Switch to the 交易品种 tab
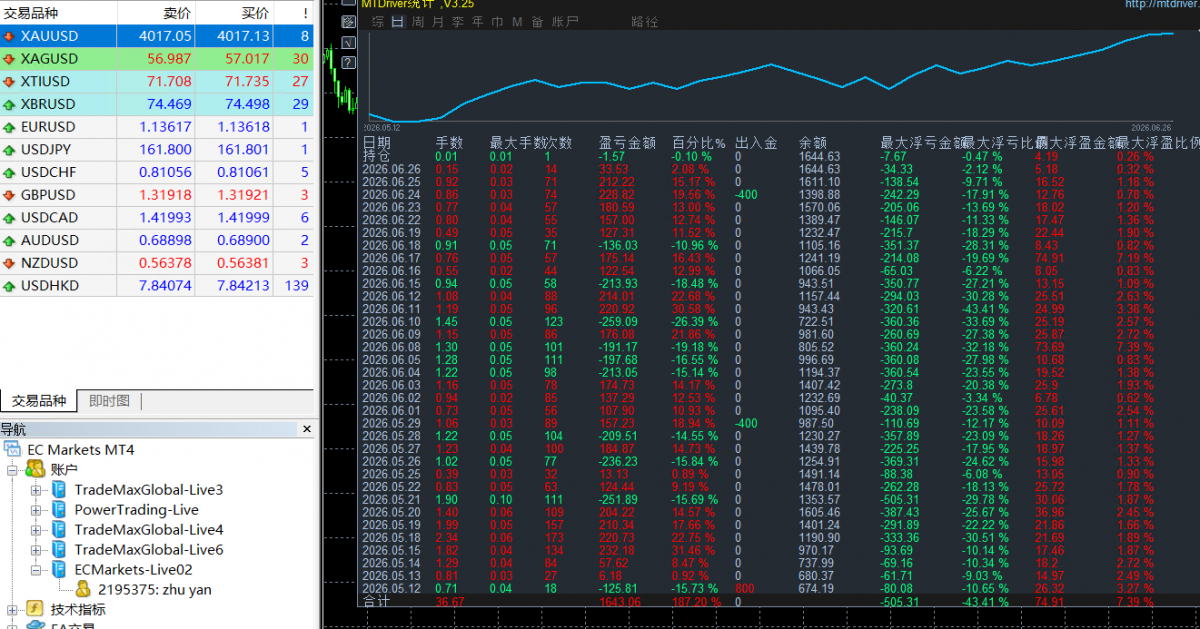Screen dimensions: 1200x629 [38, 401]
